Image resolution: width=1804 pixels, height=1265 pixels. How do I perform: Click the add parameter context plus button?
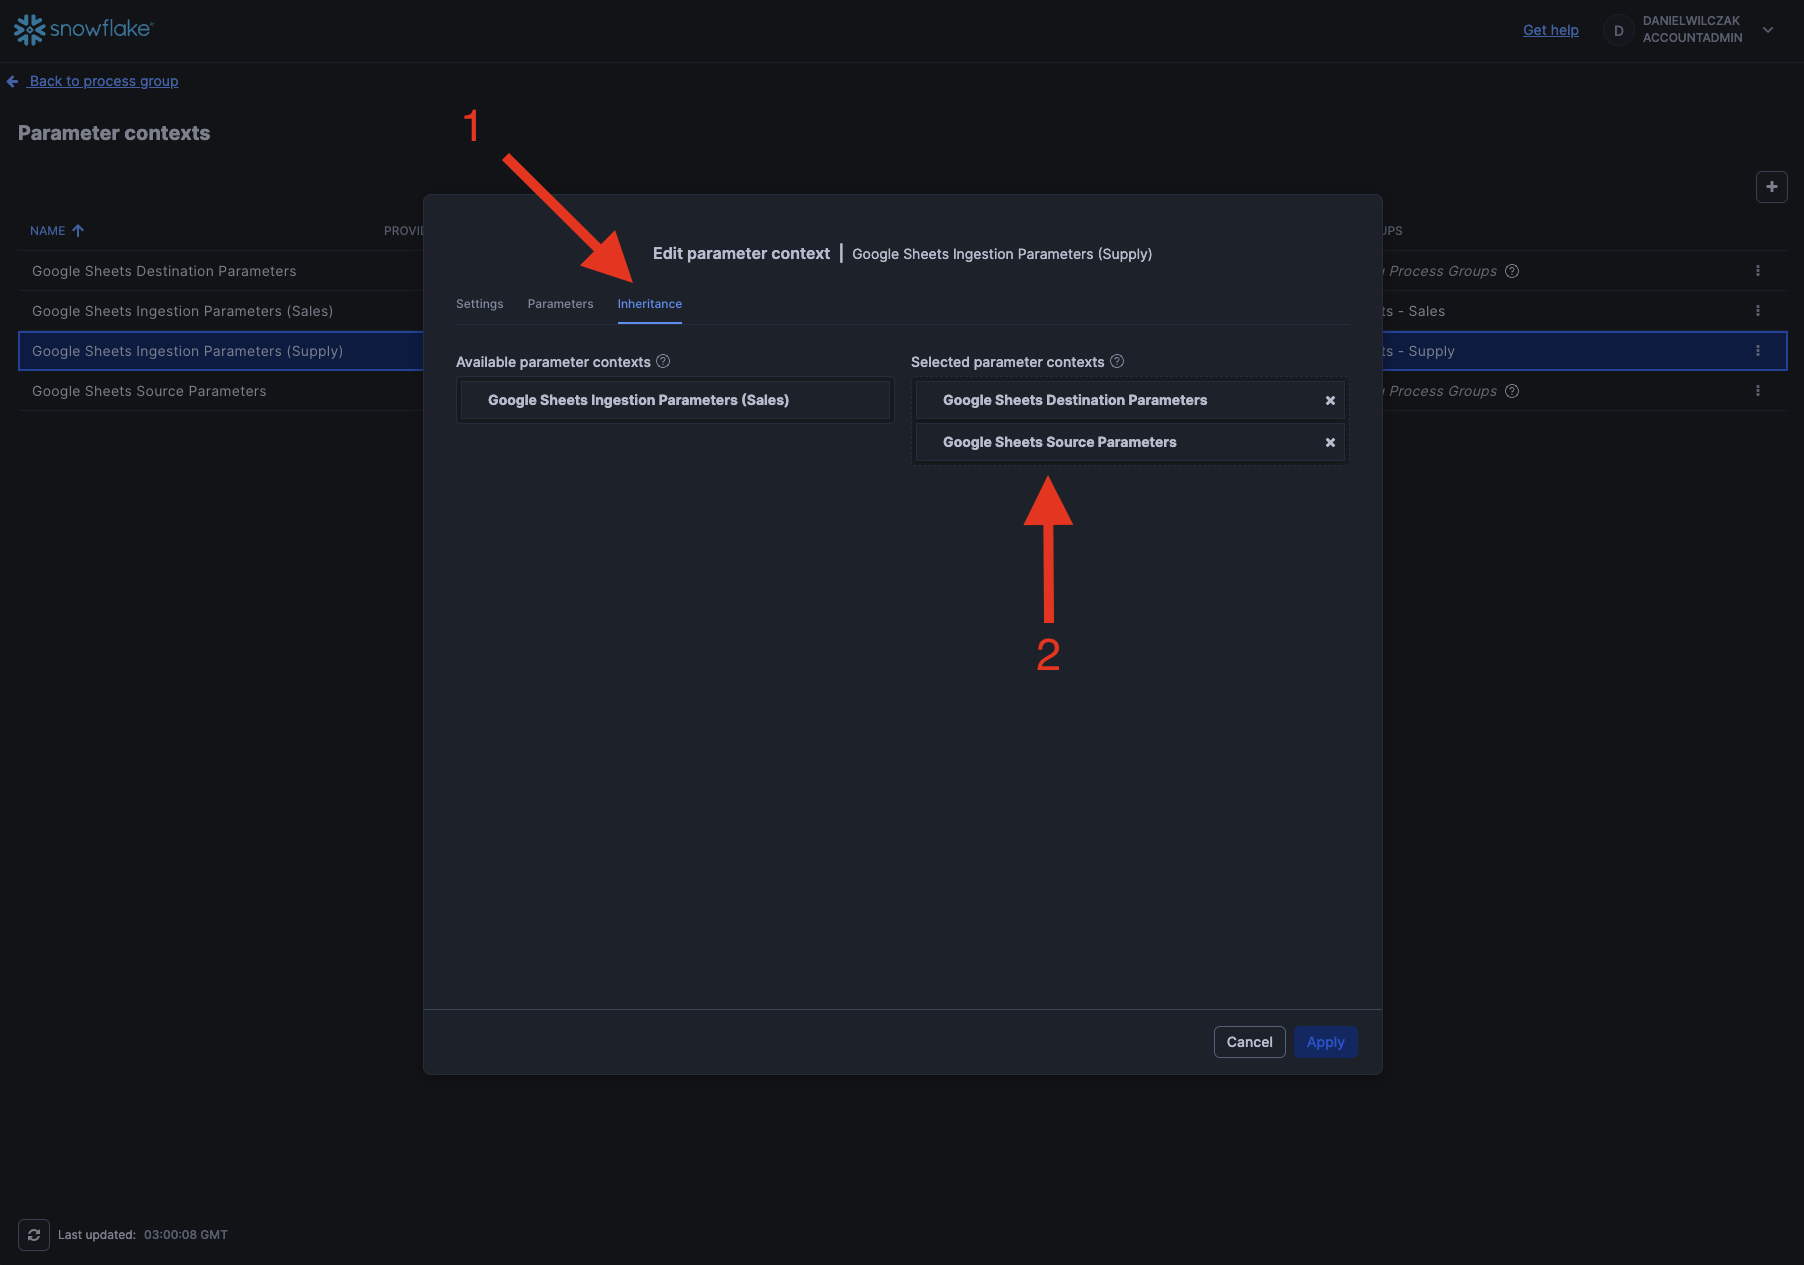pyautogui.click(x=1771, y=187)
